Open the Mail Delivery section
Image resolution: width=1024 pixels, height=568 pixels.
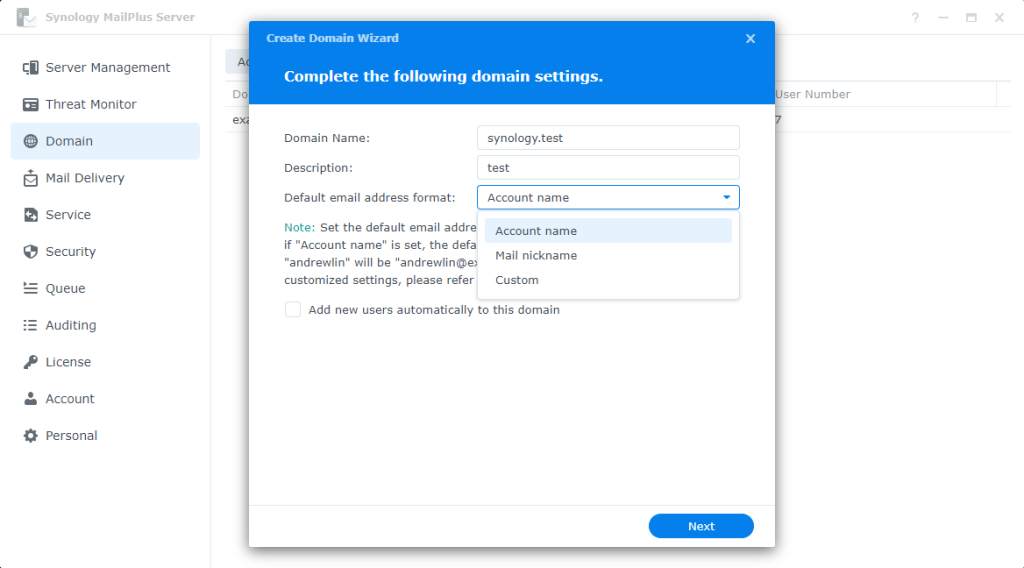[x=105, y=178]
